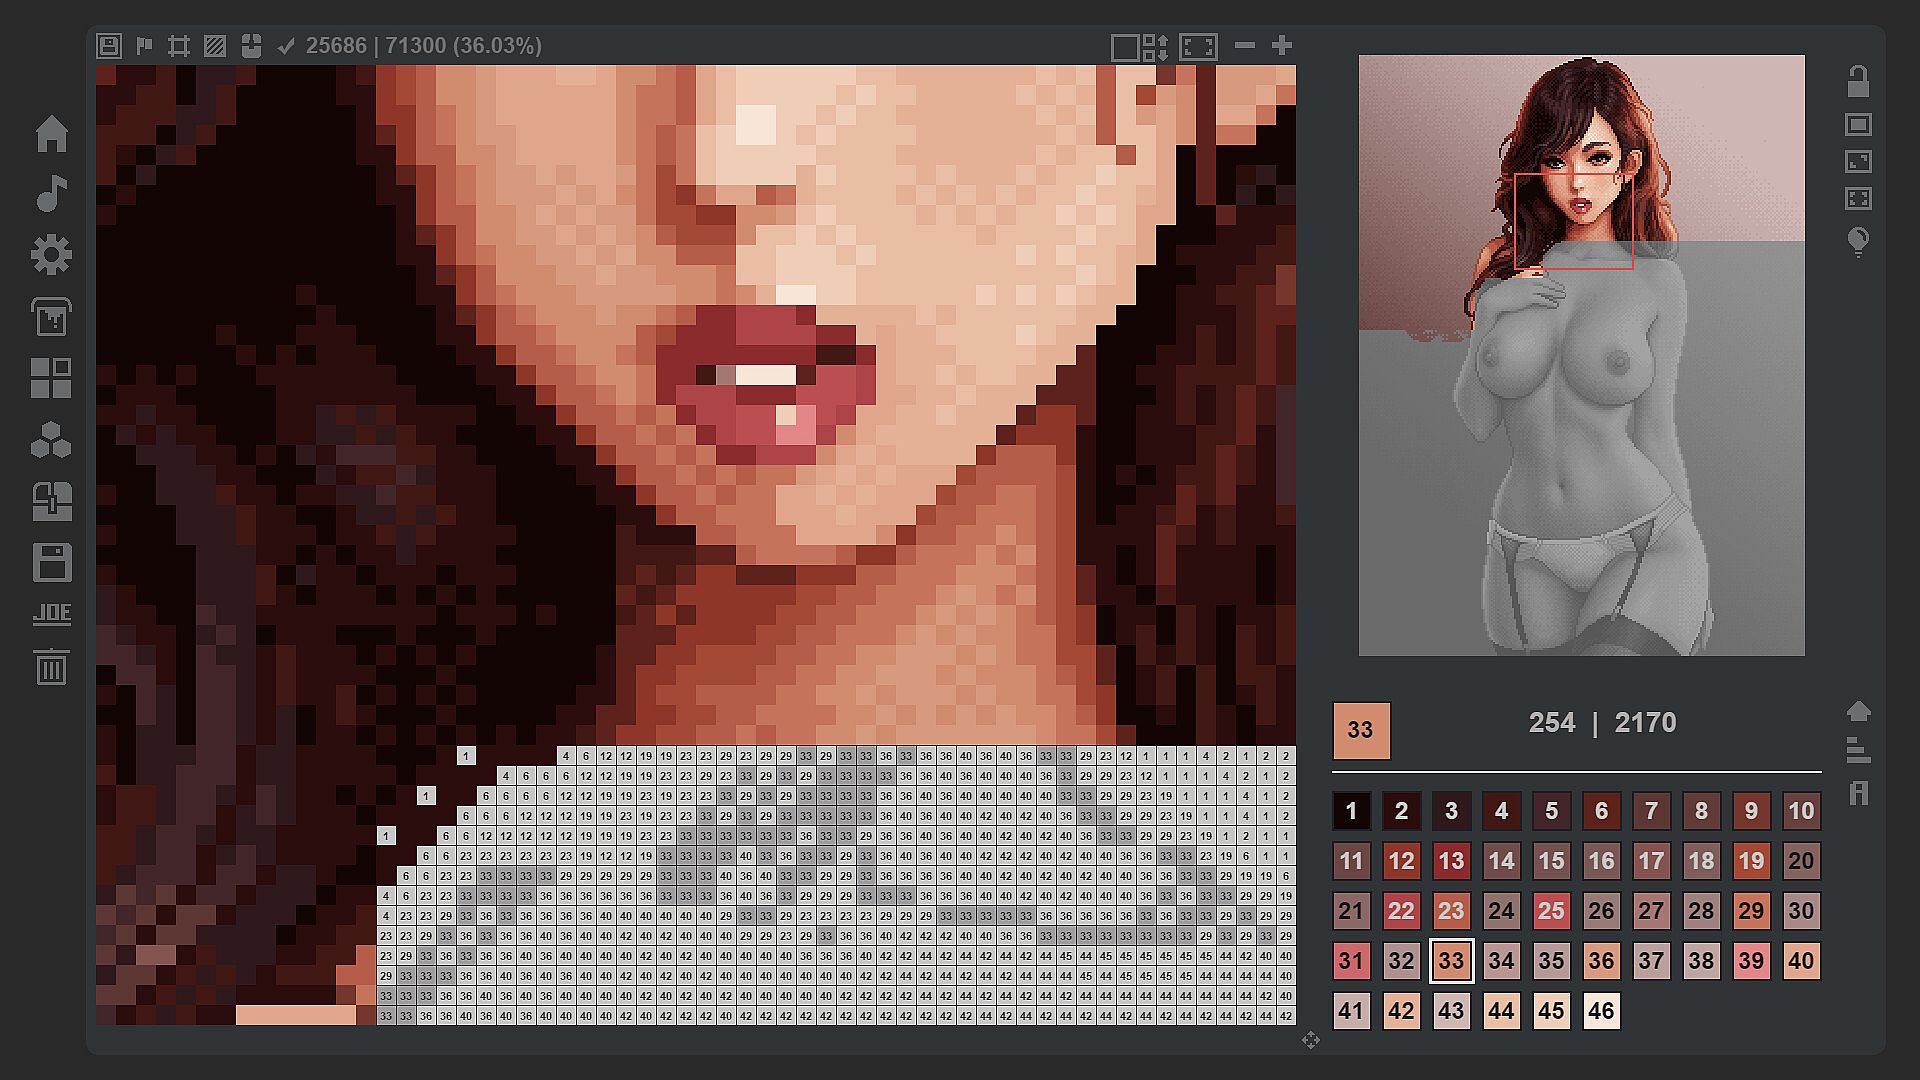Viewport: 1920px width, 1080px height.
Task: Select color swatch number 29
Action: tap(1750, 911)
